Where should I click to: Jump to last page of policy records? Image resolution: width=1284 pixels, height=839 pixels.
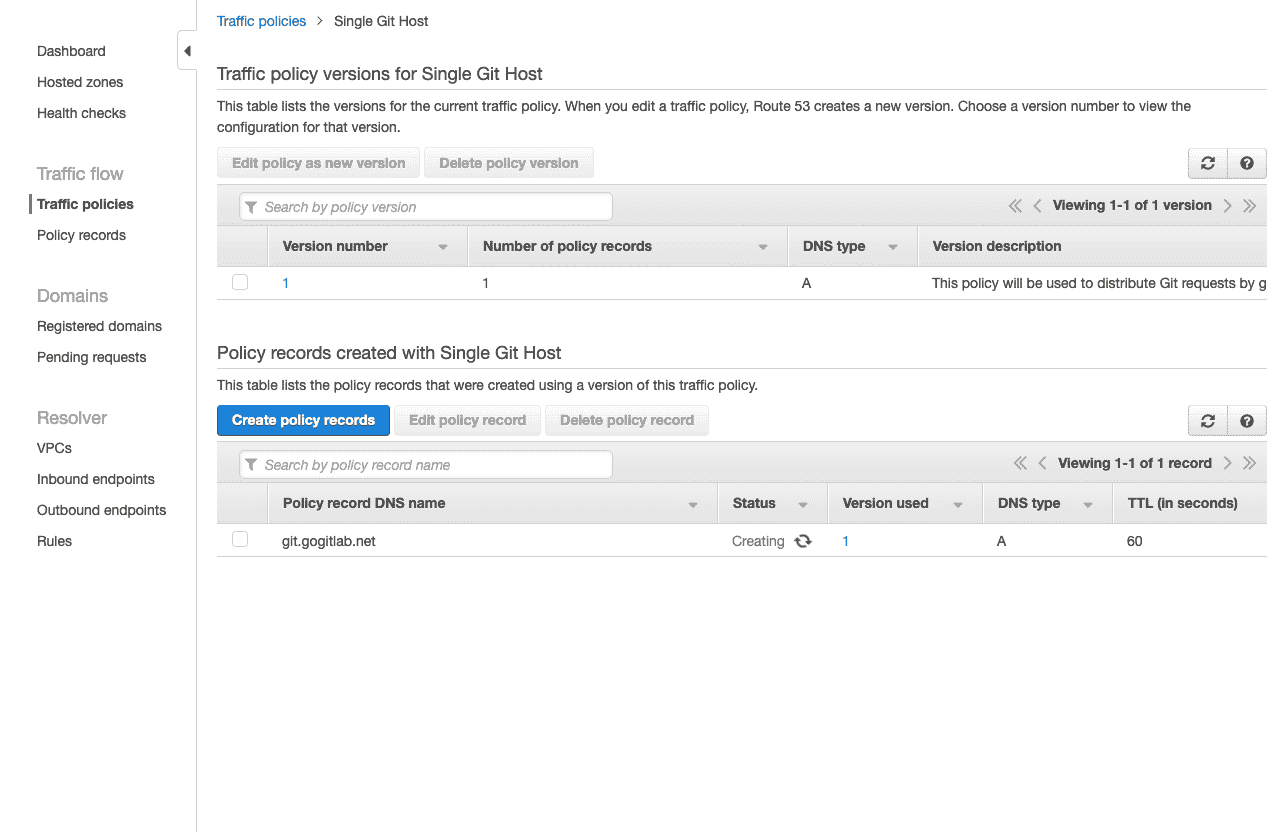pos(1249,463)
